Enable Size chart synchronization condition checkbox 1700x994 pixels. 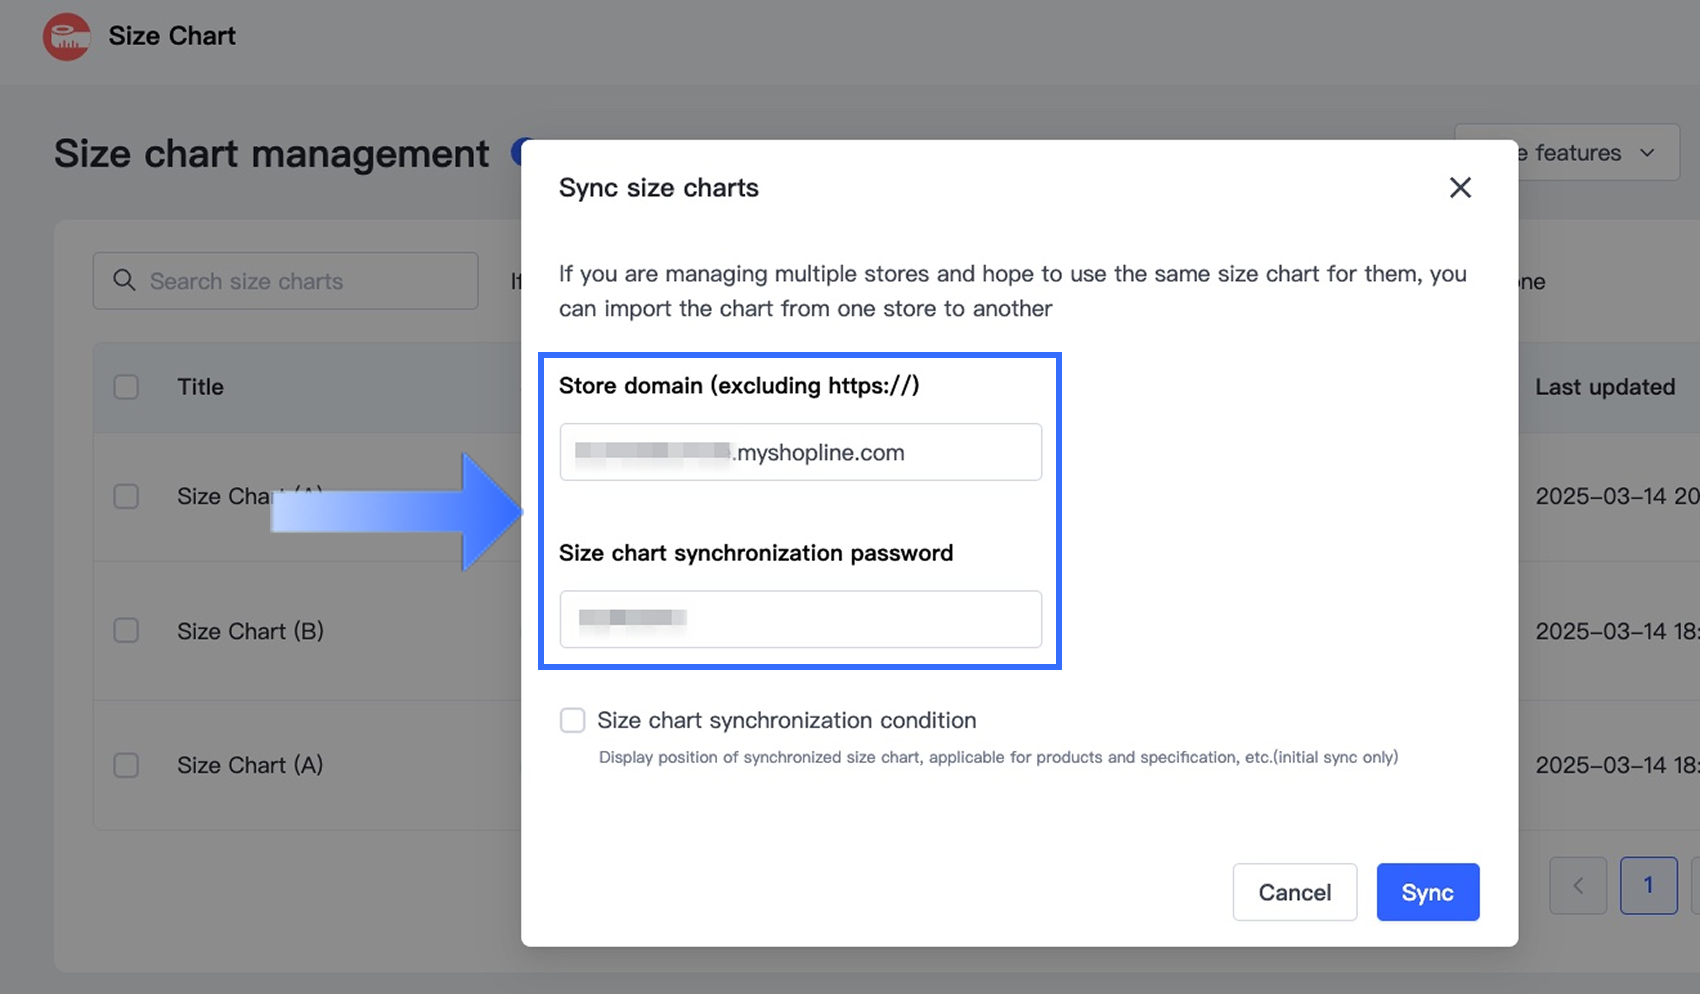[x=572, y=720]
